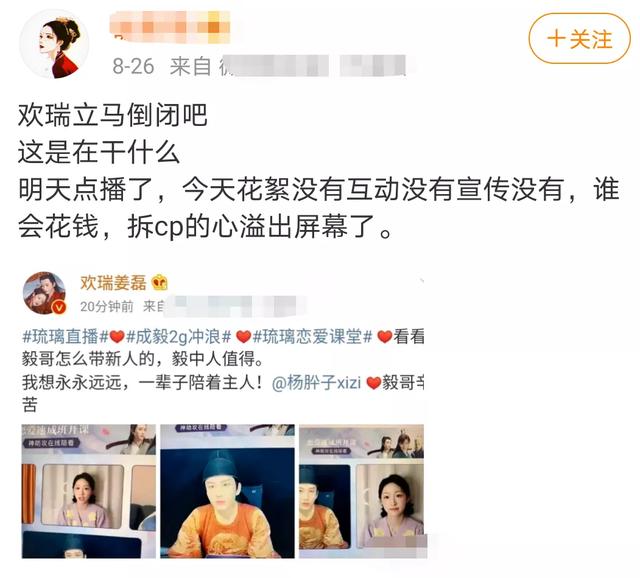Click the 8-26 post date
Viewport: 640px width, 578px height.
133,66
